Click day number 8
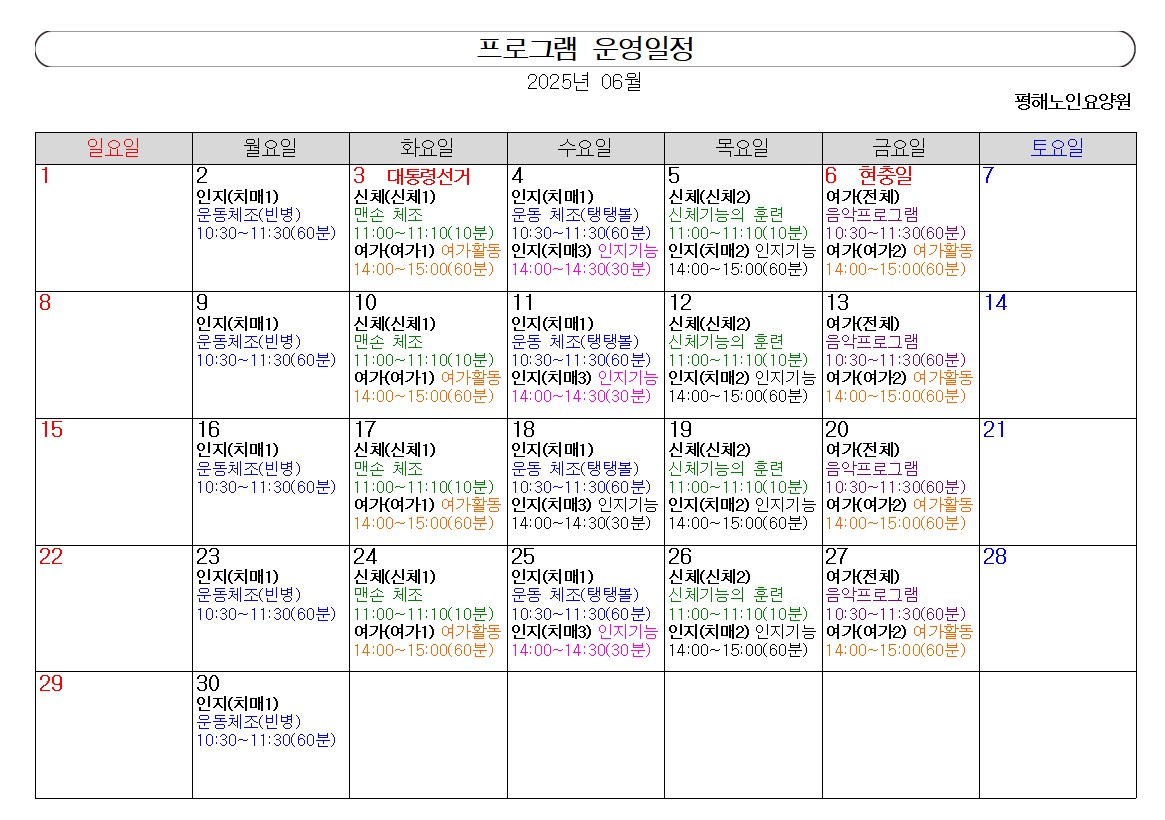This screenshot has width=1165, height=820. [x=45, y=302]
